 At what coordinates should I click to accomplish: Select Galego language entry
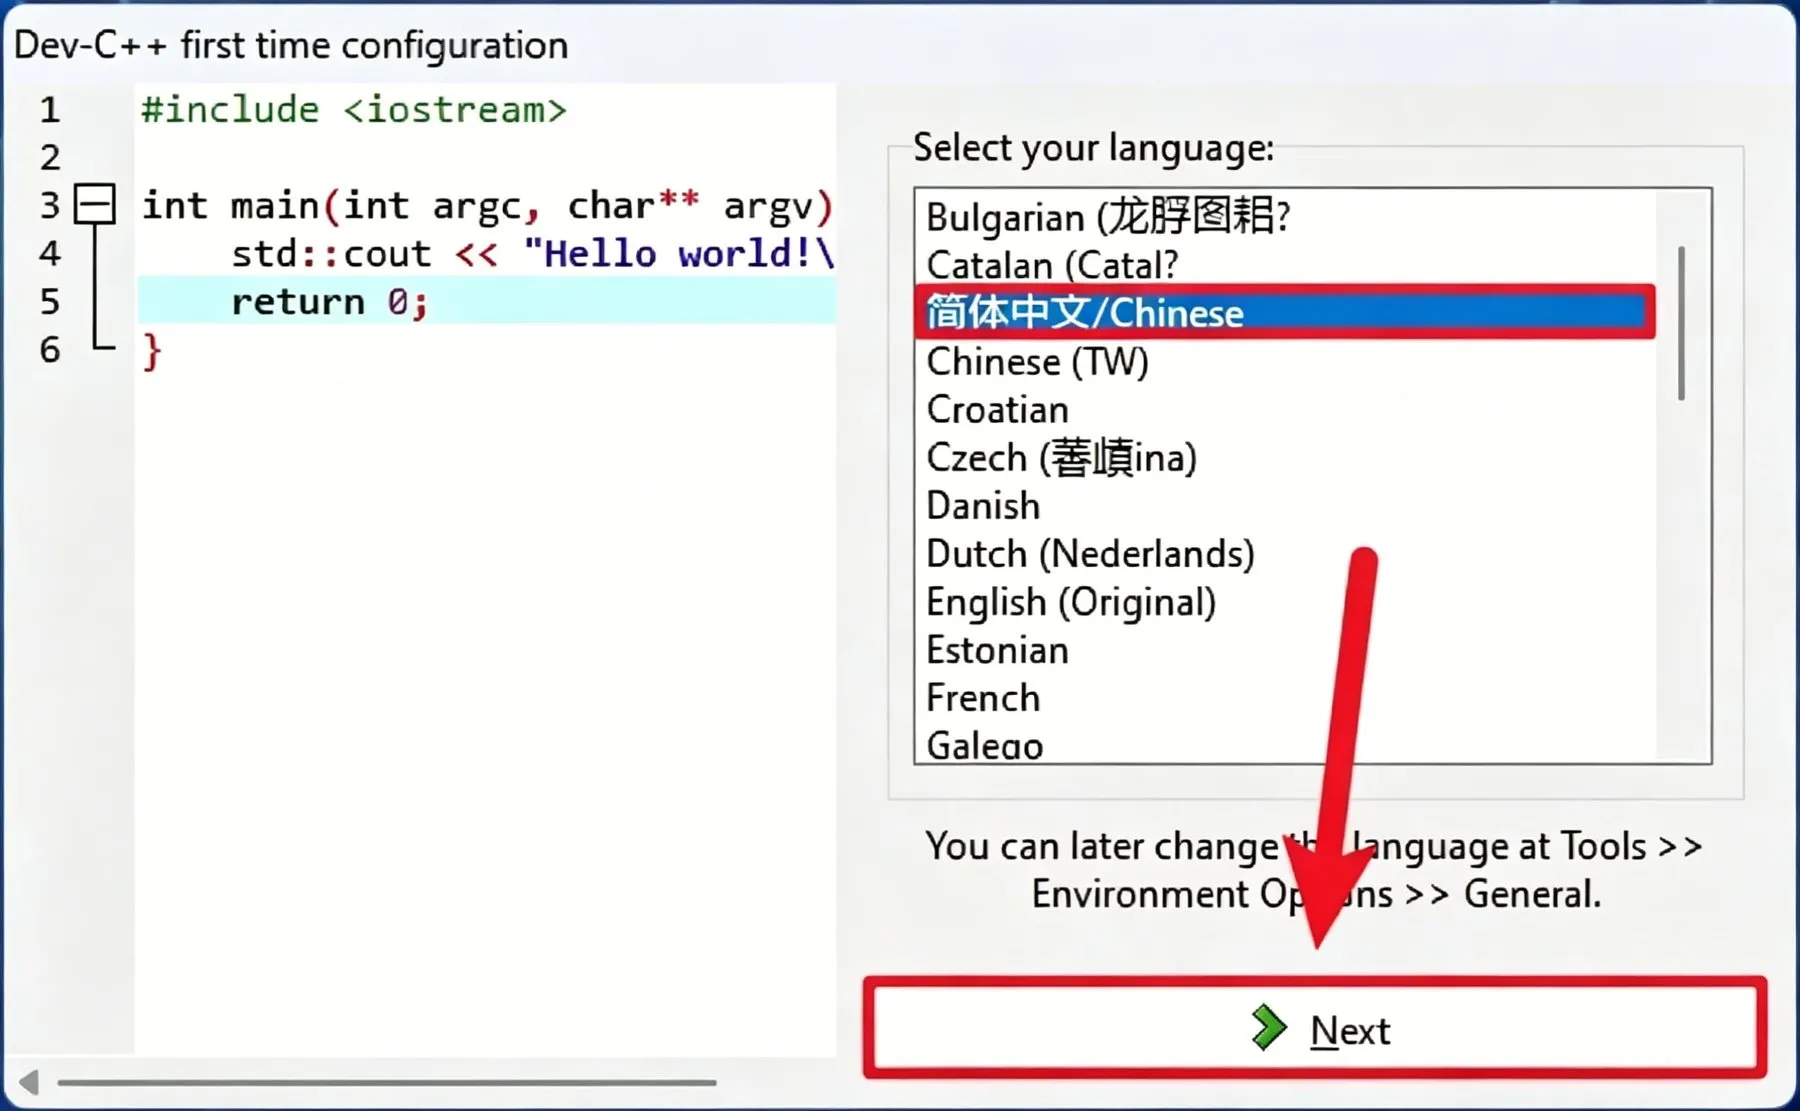point(1285,744)
